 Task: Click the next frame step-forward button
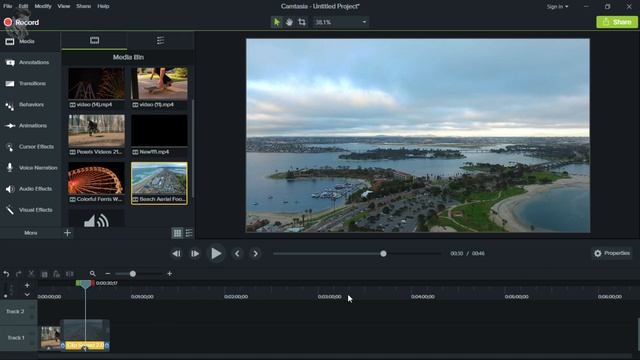195,253
